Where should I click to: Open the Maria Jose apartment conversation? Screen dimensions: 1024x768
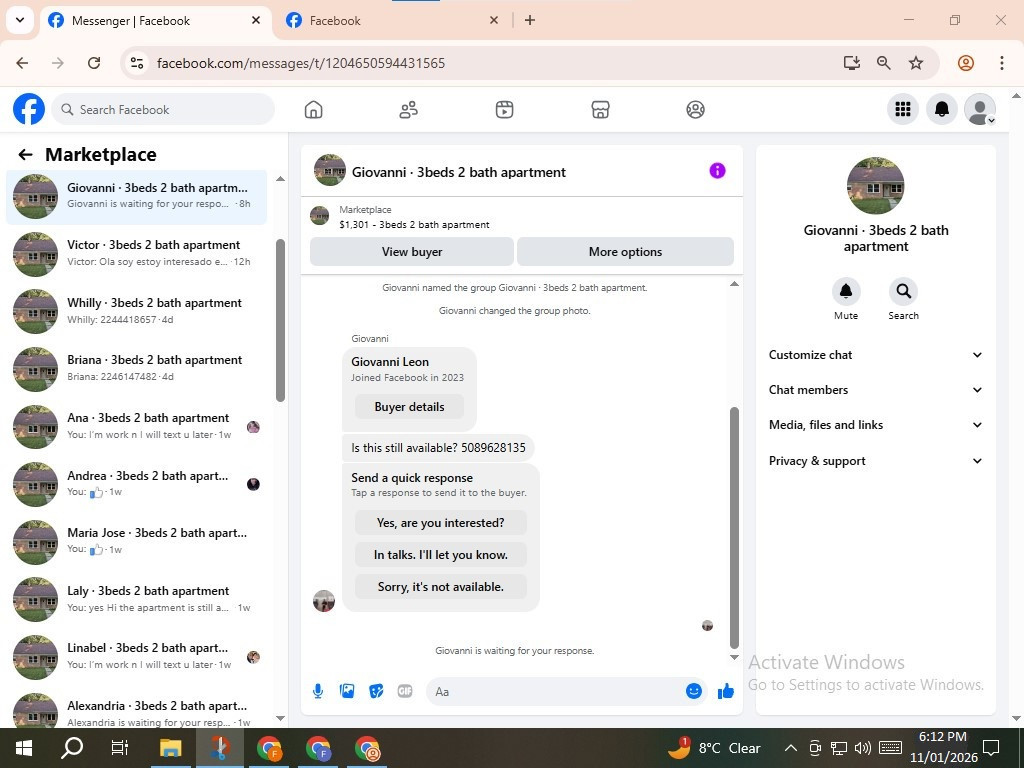pyautogui.click(x=136, y=541)
